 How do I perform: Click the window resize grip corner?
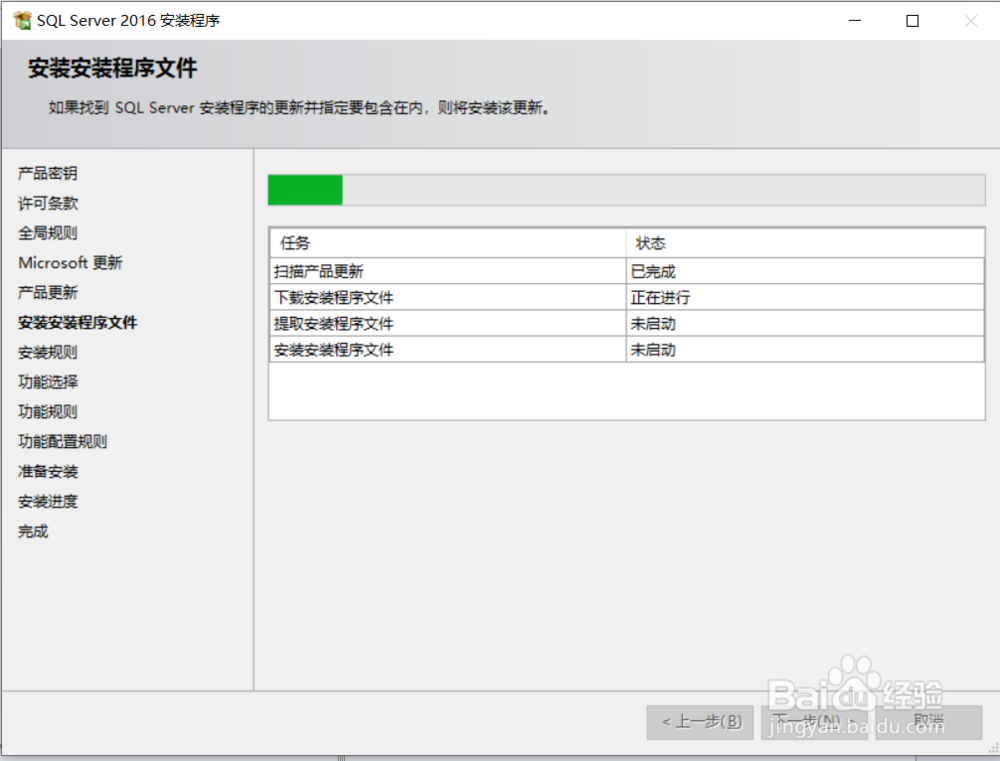tap(993, 748)
